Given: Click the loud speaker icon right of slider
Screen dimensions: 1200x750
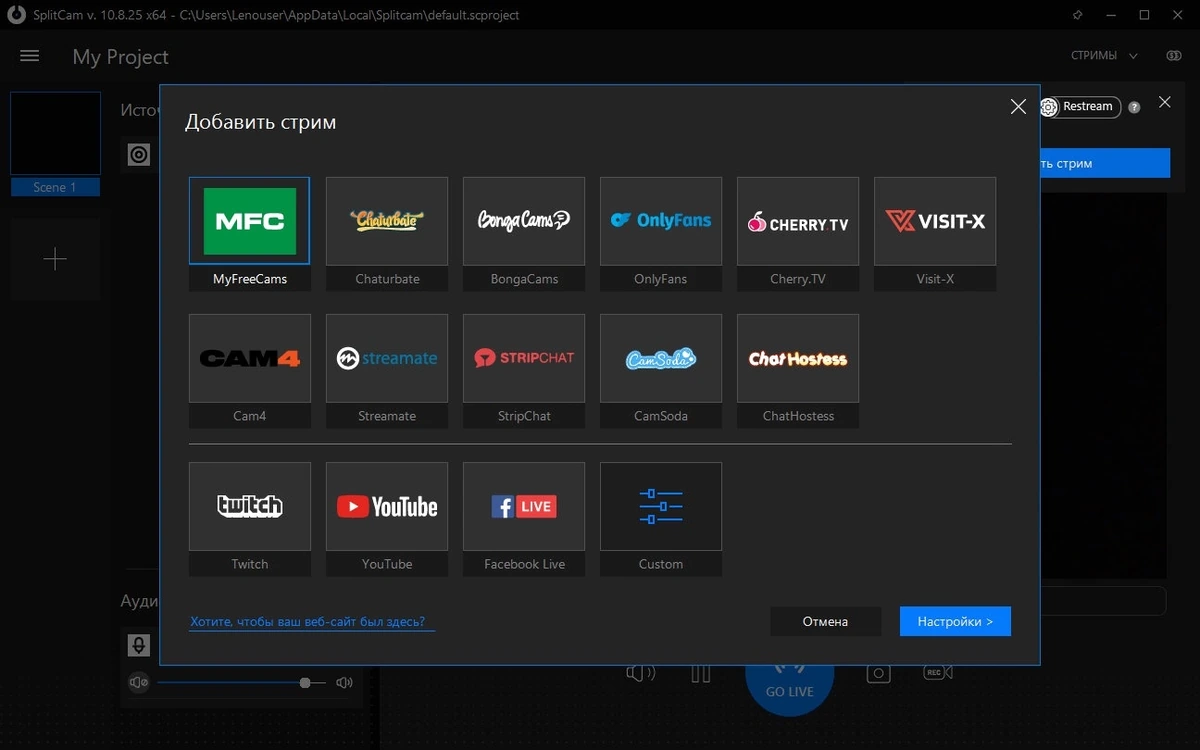Looking at the screenshot, I should pyautogui.click(x=345, y=683).
